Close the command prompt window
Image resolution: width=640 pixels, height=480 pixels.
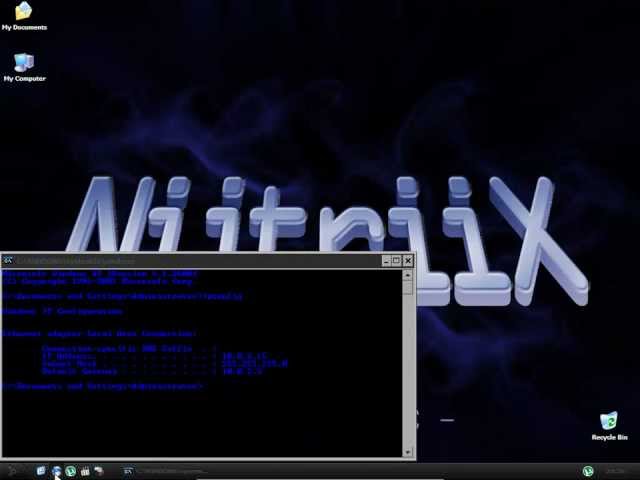click(408, 260)
